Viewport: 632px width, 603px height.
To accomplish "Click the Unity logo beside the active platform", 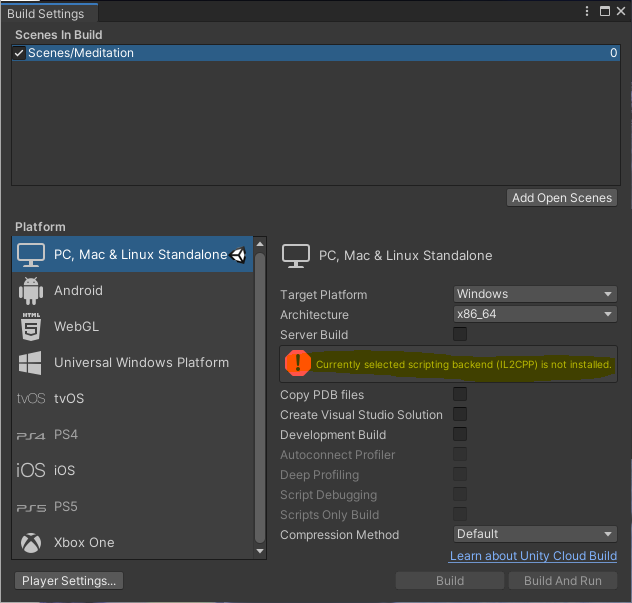I will (238, 255).
